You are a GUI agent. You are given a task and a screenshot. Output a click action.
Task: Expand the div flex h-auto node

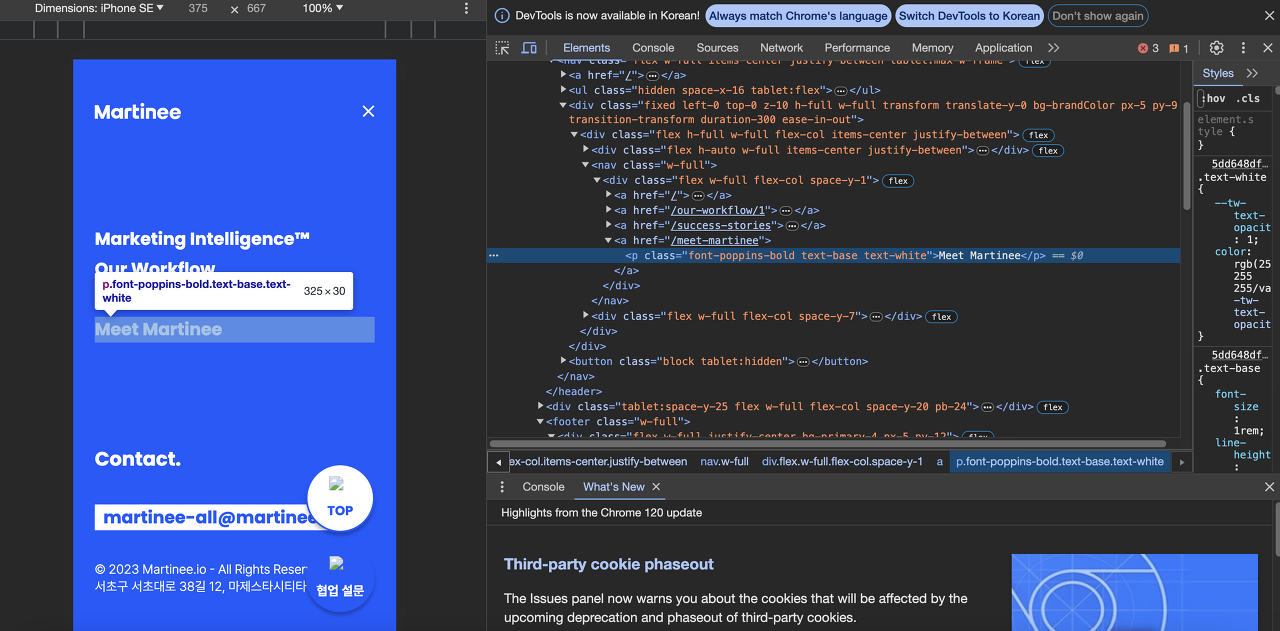coord(586,150)
